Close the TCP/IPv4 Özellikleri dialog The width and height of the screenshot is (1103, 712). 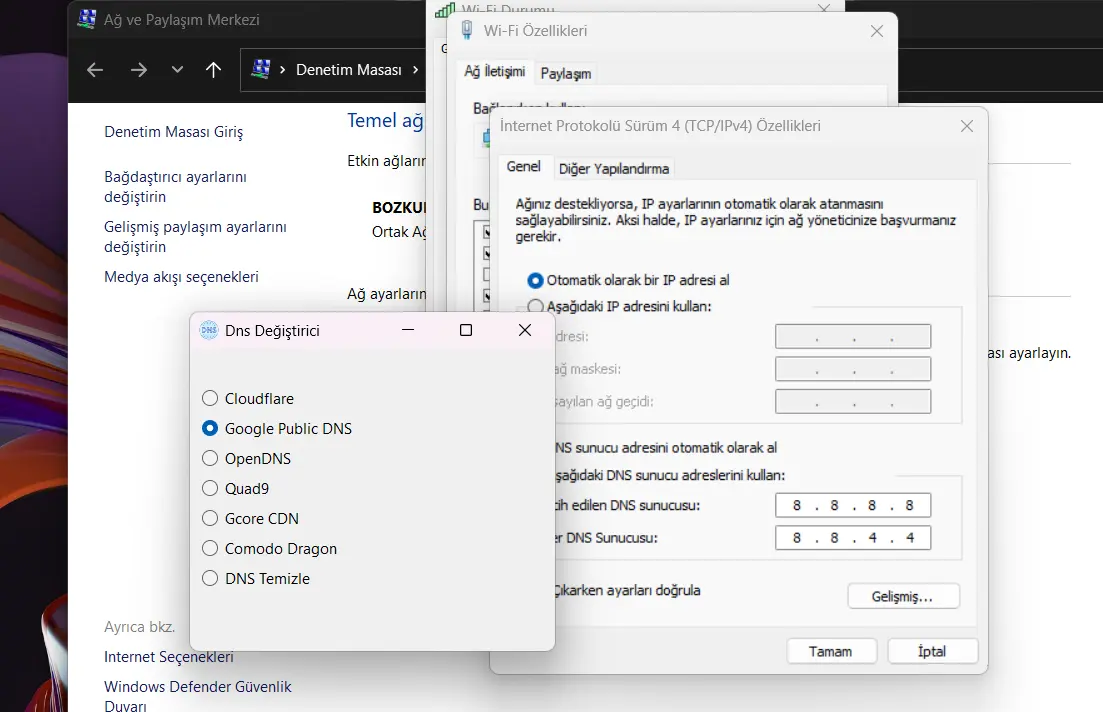tap(967, 126)
